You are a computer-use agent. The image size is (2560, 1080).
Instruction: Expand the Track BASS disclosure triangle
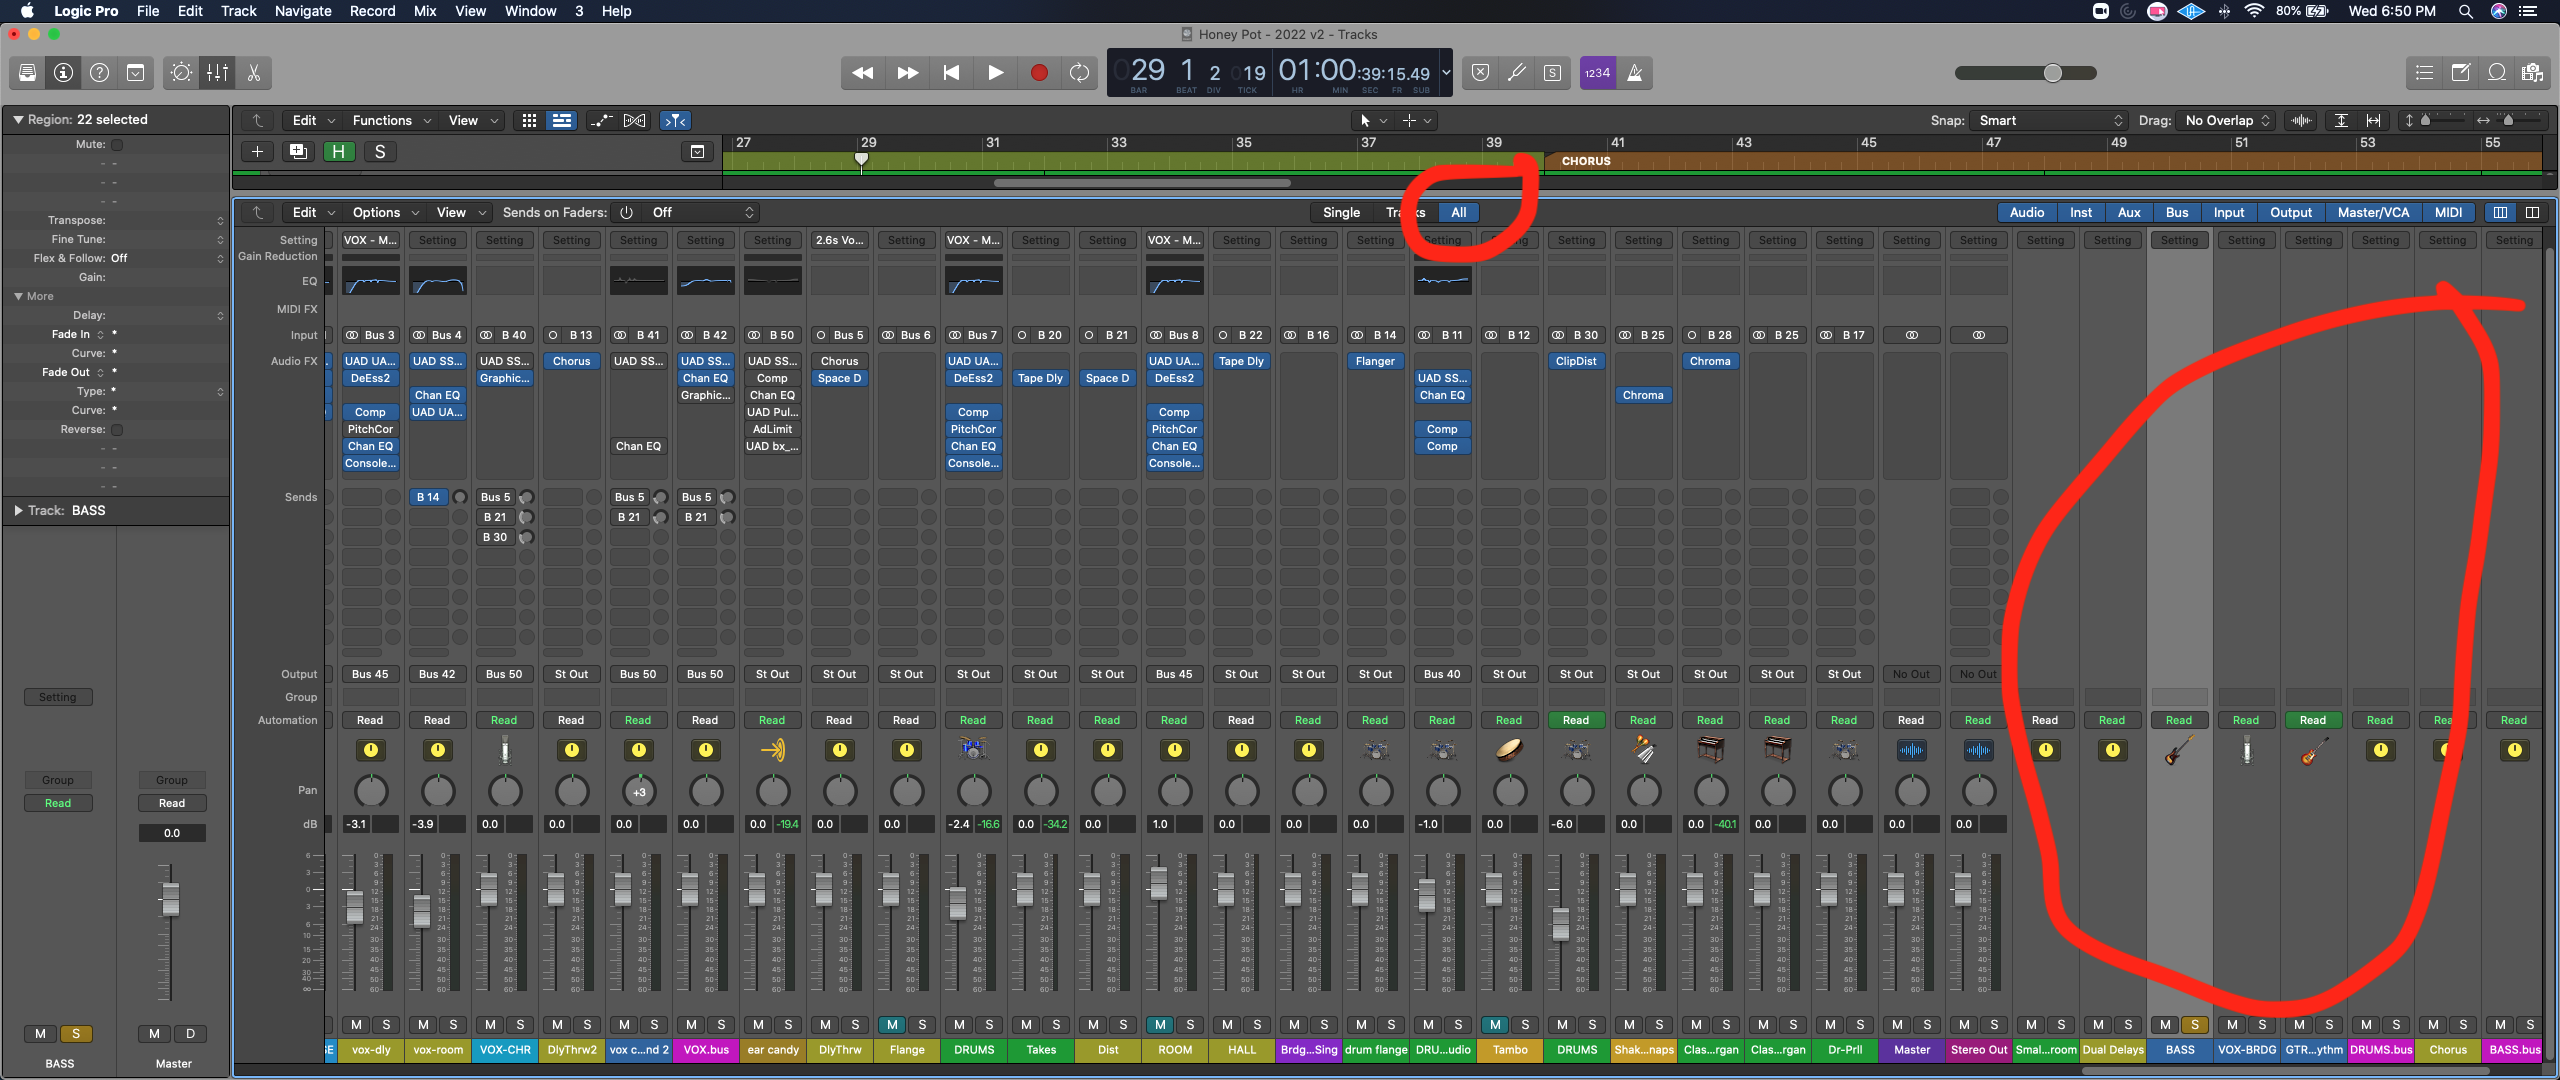[18, 511]
